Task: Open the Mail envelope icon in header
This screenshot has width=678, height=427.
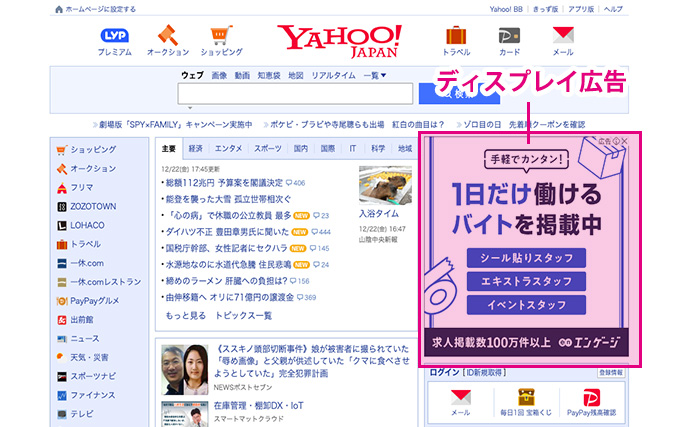Action: pyautogui.click(x=563, y=36)
